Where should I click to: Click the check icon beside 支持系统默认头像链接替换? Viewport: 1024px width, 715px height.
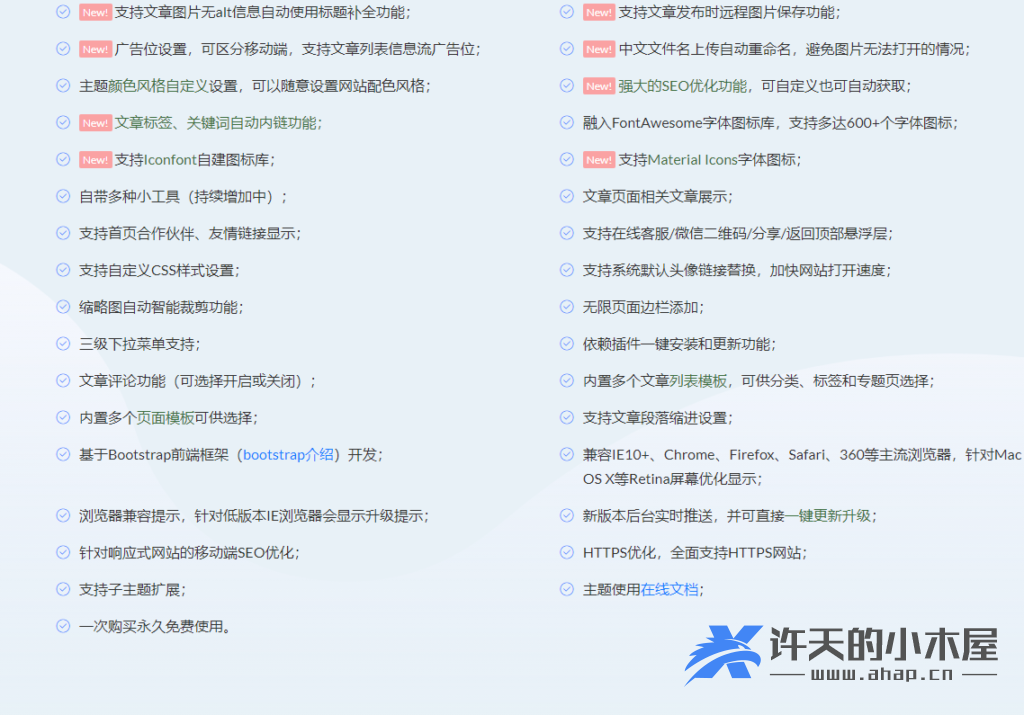tap(567, 270)
